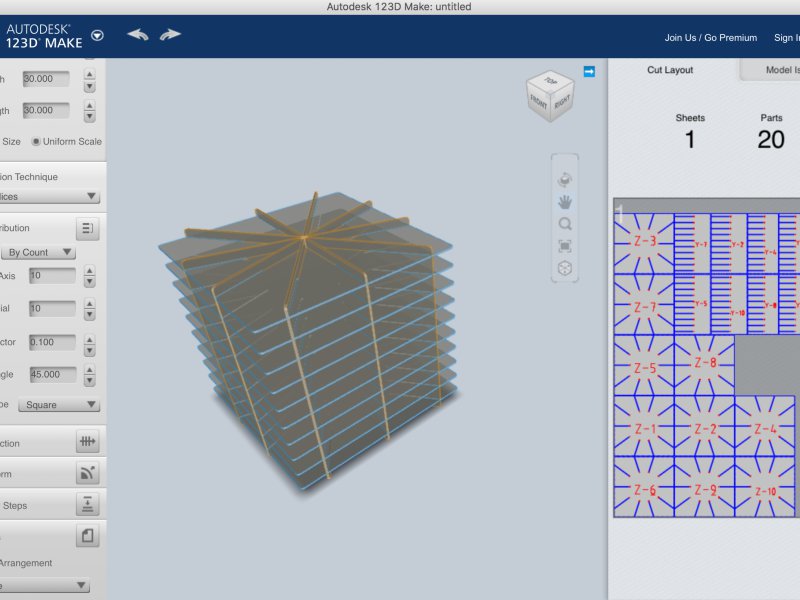Click the 3D sliced cube model in viewport
Viewport: 800px width, 600px height.
306,342
